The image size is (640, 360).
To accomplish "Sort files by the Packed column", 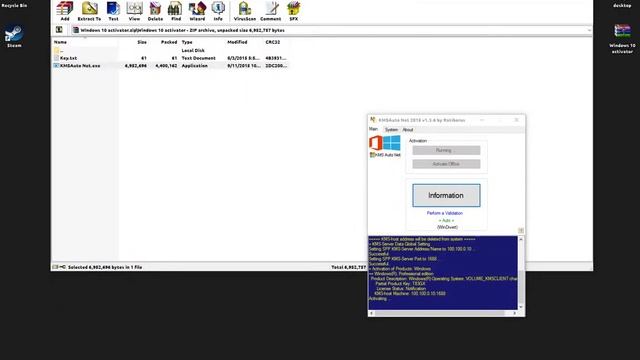I will click(169, 42).
